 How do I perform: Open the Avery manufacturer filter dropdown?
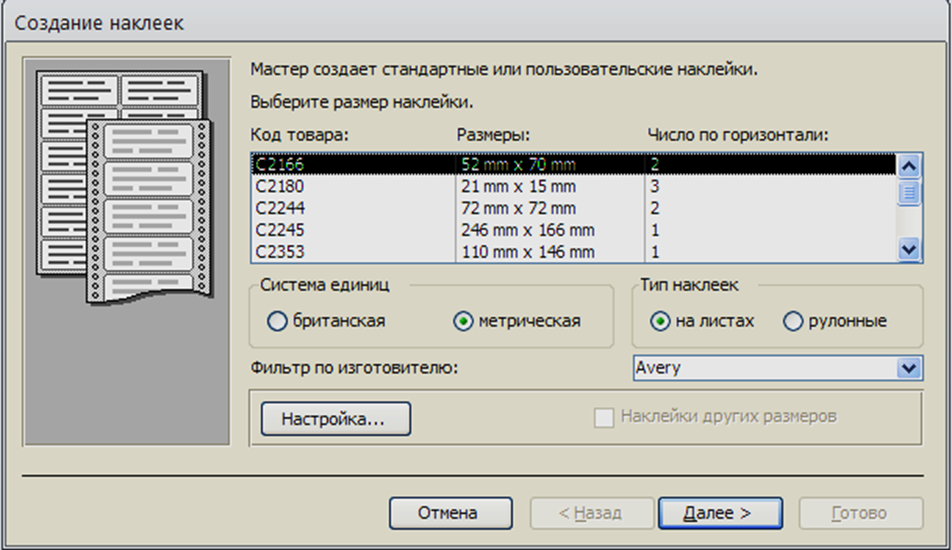click(908, 368)
